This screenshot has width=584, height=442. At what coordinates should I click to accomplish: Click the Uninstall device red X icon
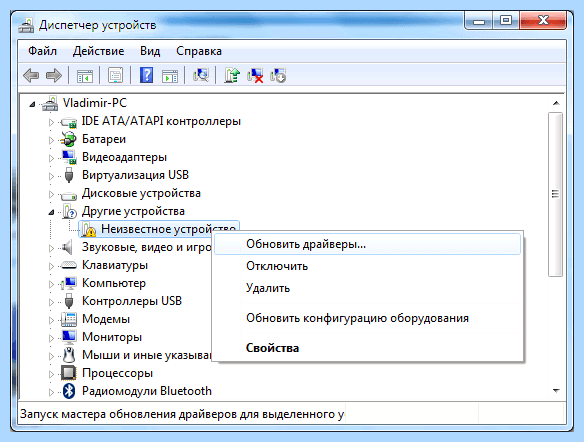coord(255,75)
